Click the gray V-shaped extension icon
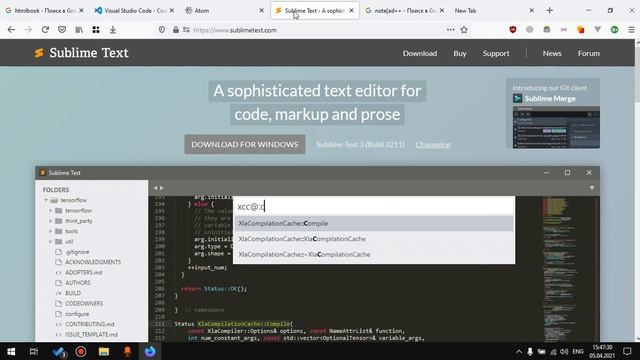The image size is (640, 360). tap(598, 30)
